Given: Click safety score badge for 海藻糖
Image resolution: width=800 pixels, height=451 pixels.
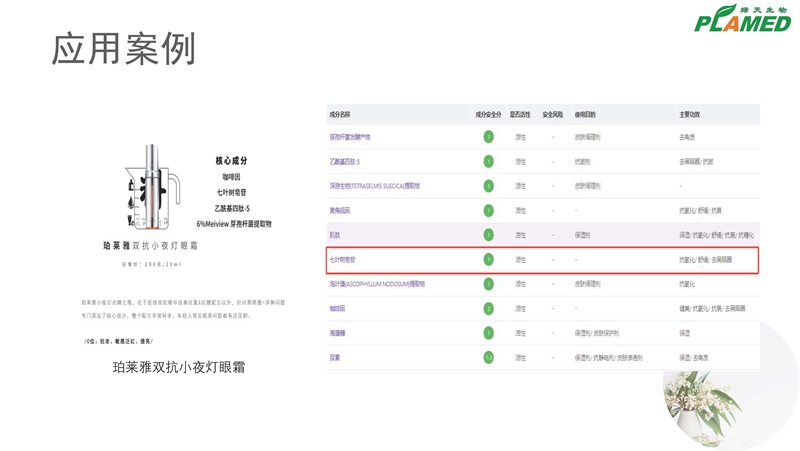Looking at the screenshot, I should pos(488,333).
